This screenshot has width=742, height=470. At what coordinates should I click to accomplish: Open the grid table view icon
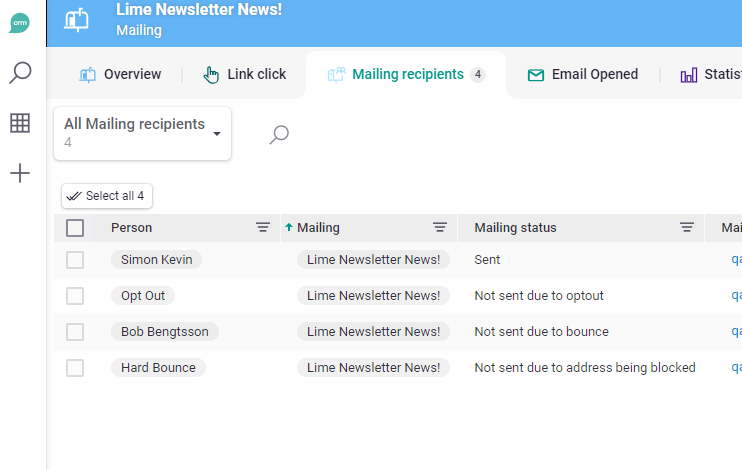(x=20, y=123)
